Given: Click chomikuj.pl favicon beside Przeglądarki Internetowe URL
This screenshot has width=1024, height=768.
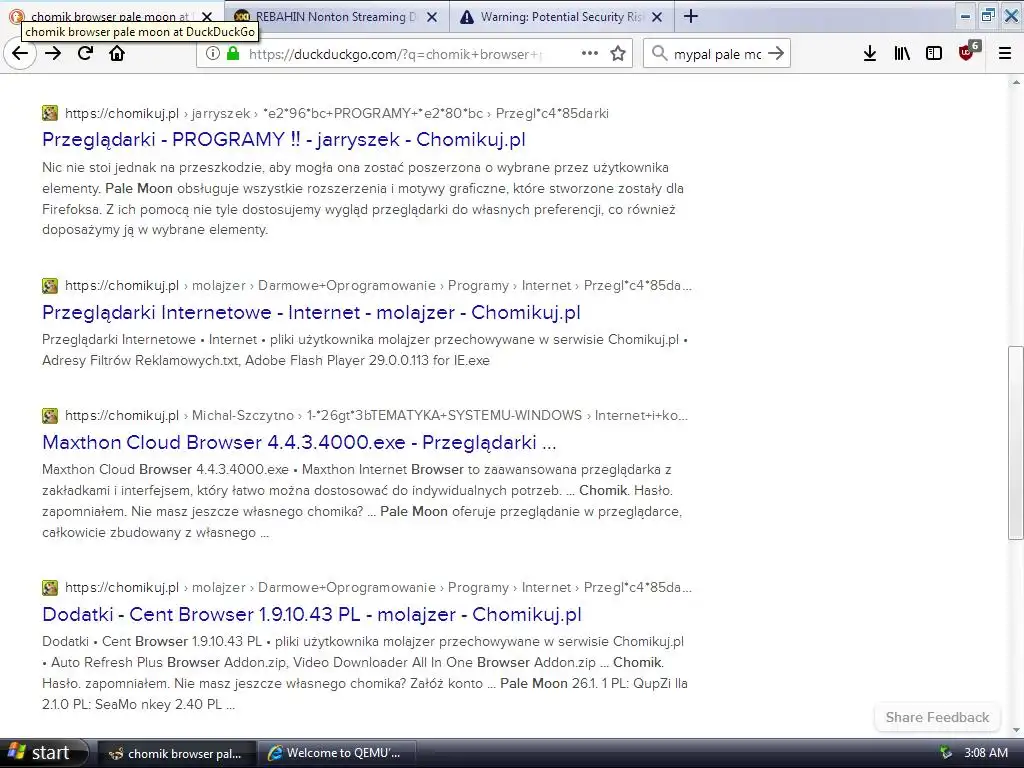Looking at the screenshot, I should tap(50, 285).
